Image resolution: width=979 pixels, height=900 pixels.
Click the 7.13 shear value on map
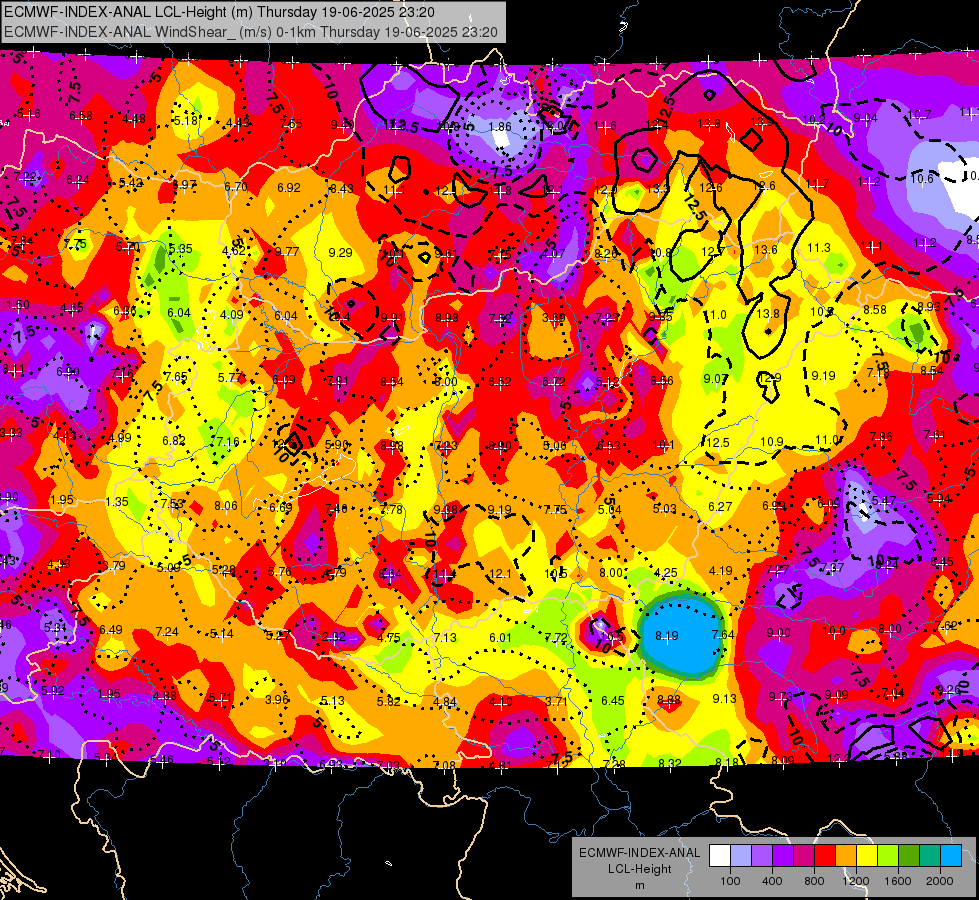tap(445, 638)
